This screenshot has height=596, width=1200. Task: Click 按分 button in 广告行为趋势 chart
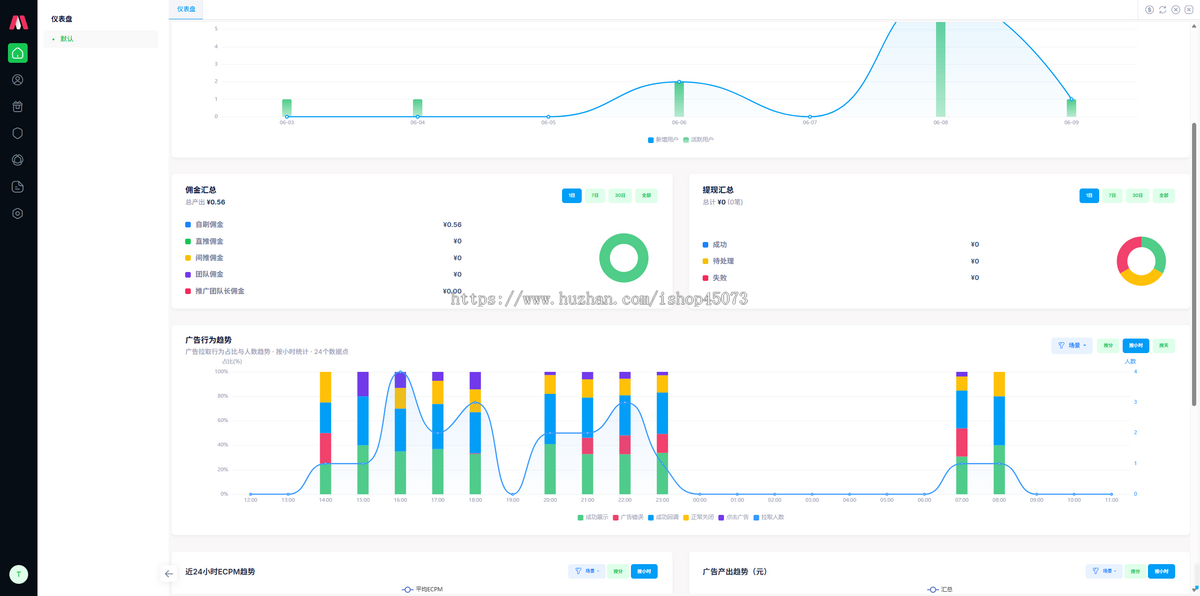1108,346
